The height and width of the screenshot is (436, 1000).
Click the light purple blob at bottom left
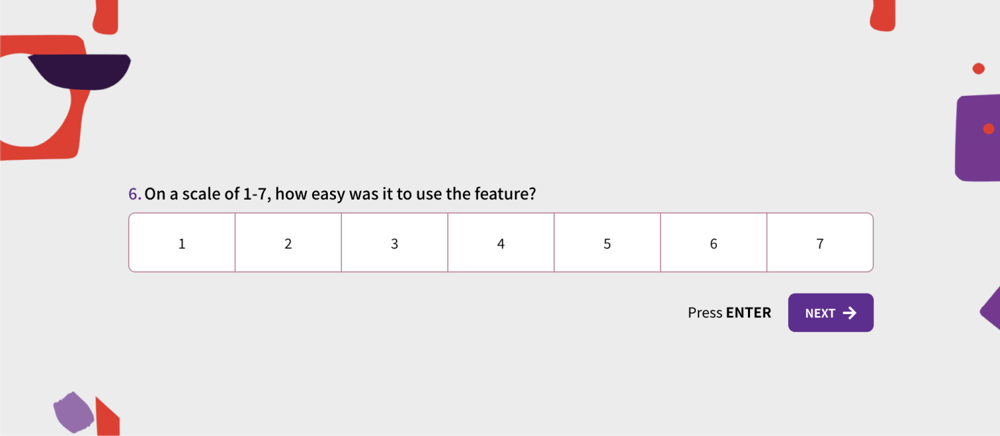coord(74,412)
